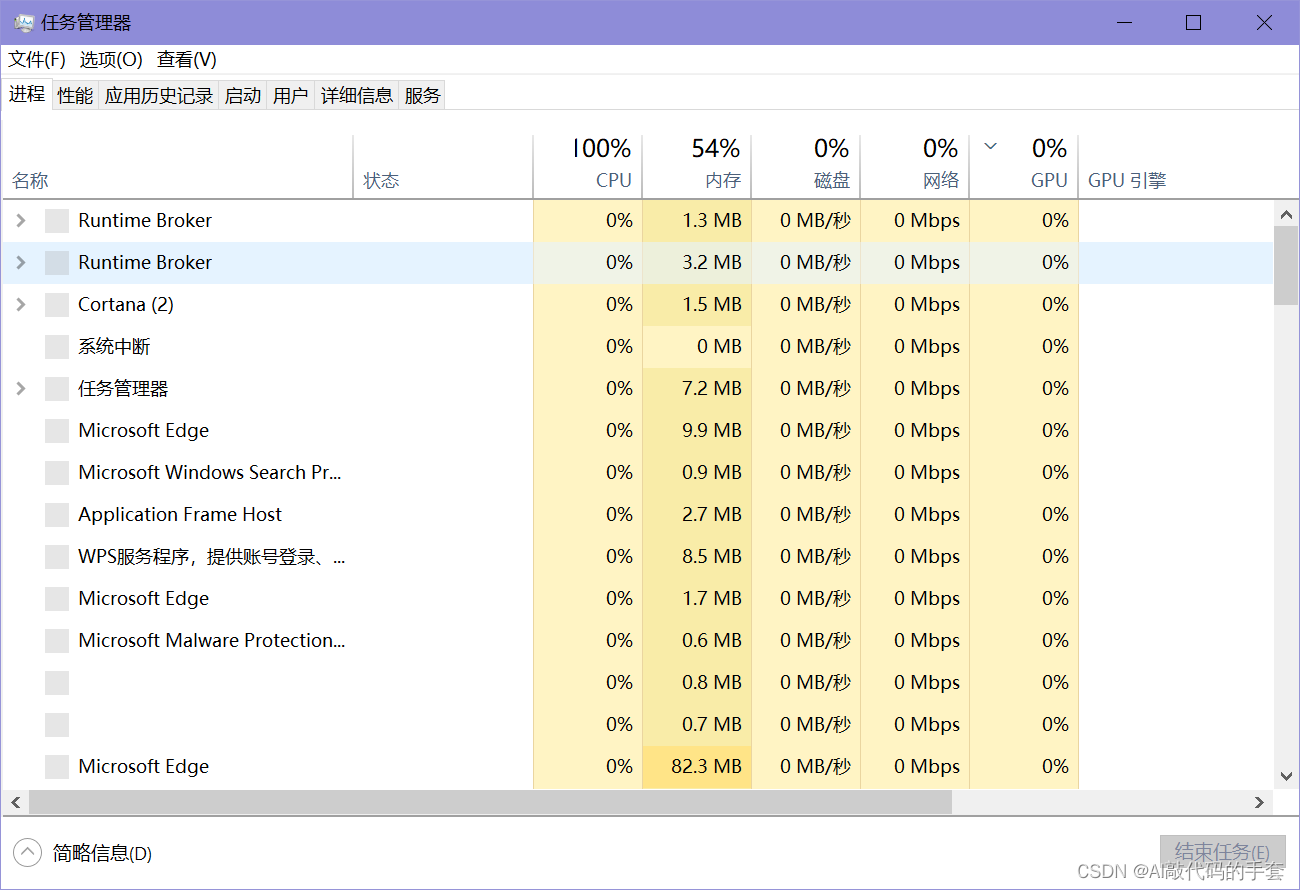The height and width of the screenshot is (890, 1300).
Task: Switch to the 详细信息 tab
Action: tap(357, 95)
